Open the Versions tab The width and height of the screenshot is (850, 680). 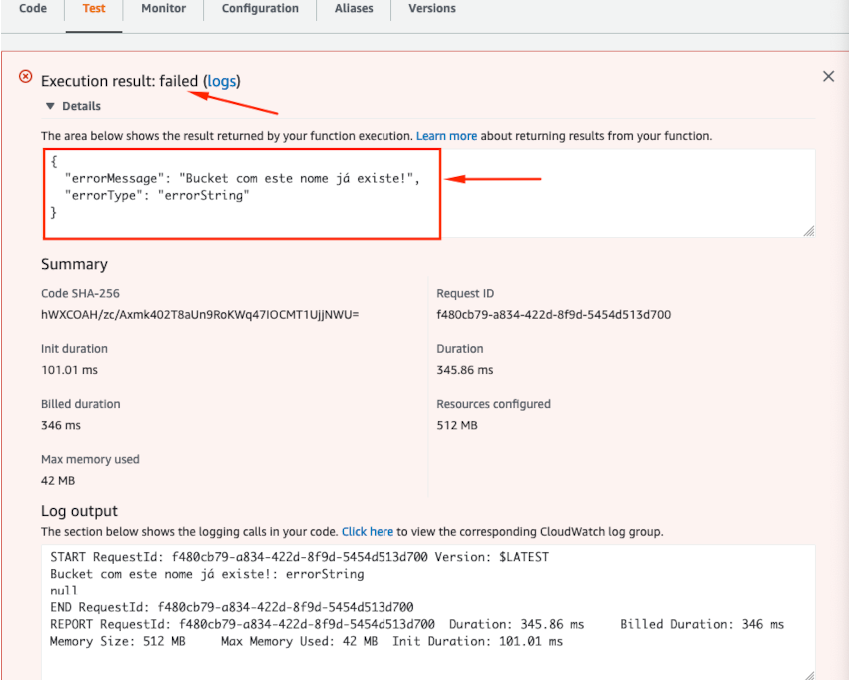click(x=431, y=9)
